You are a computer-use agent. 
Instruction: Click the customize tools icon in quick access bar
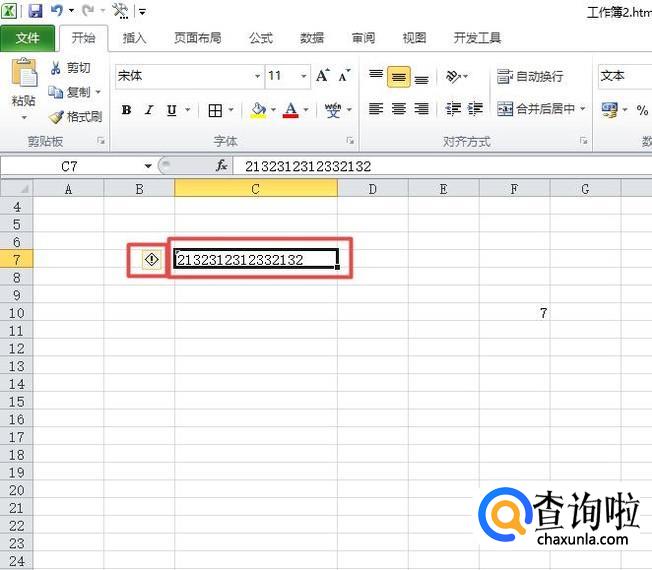[x=121, y=11]
